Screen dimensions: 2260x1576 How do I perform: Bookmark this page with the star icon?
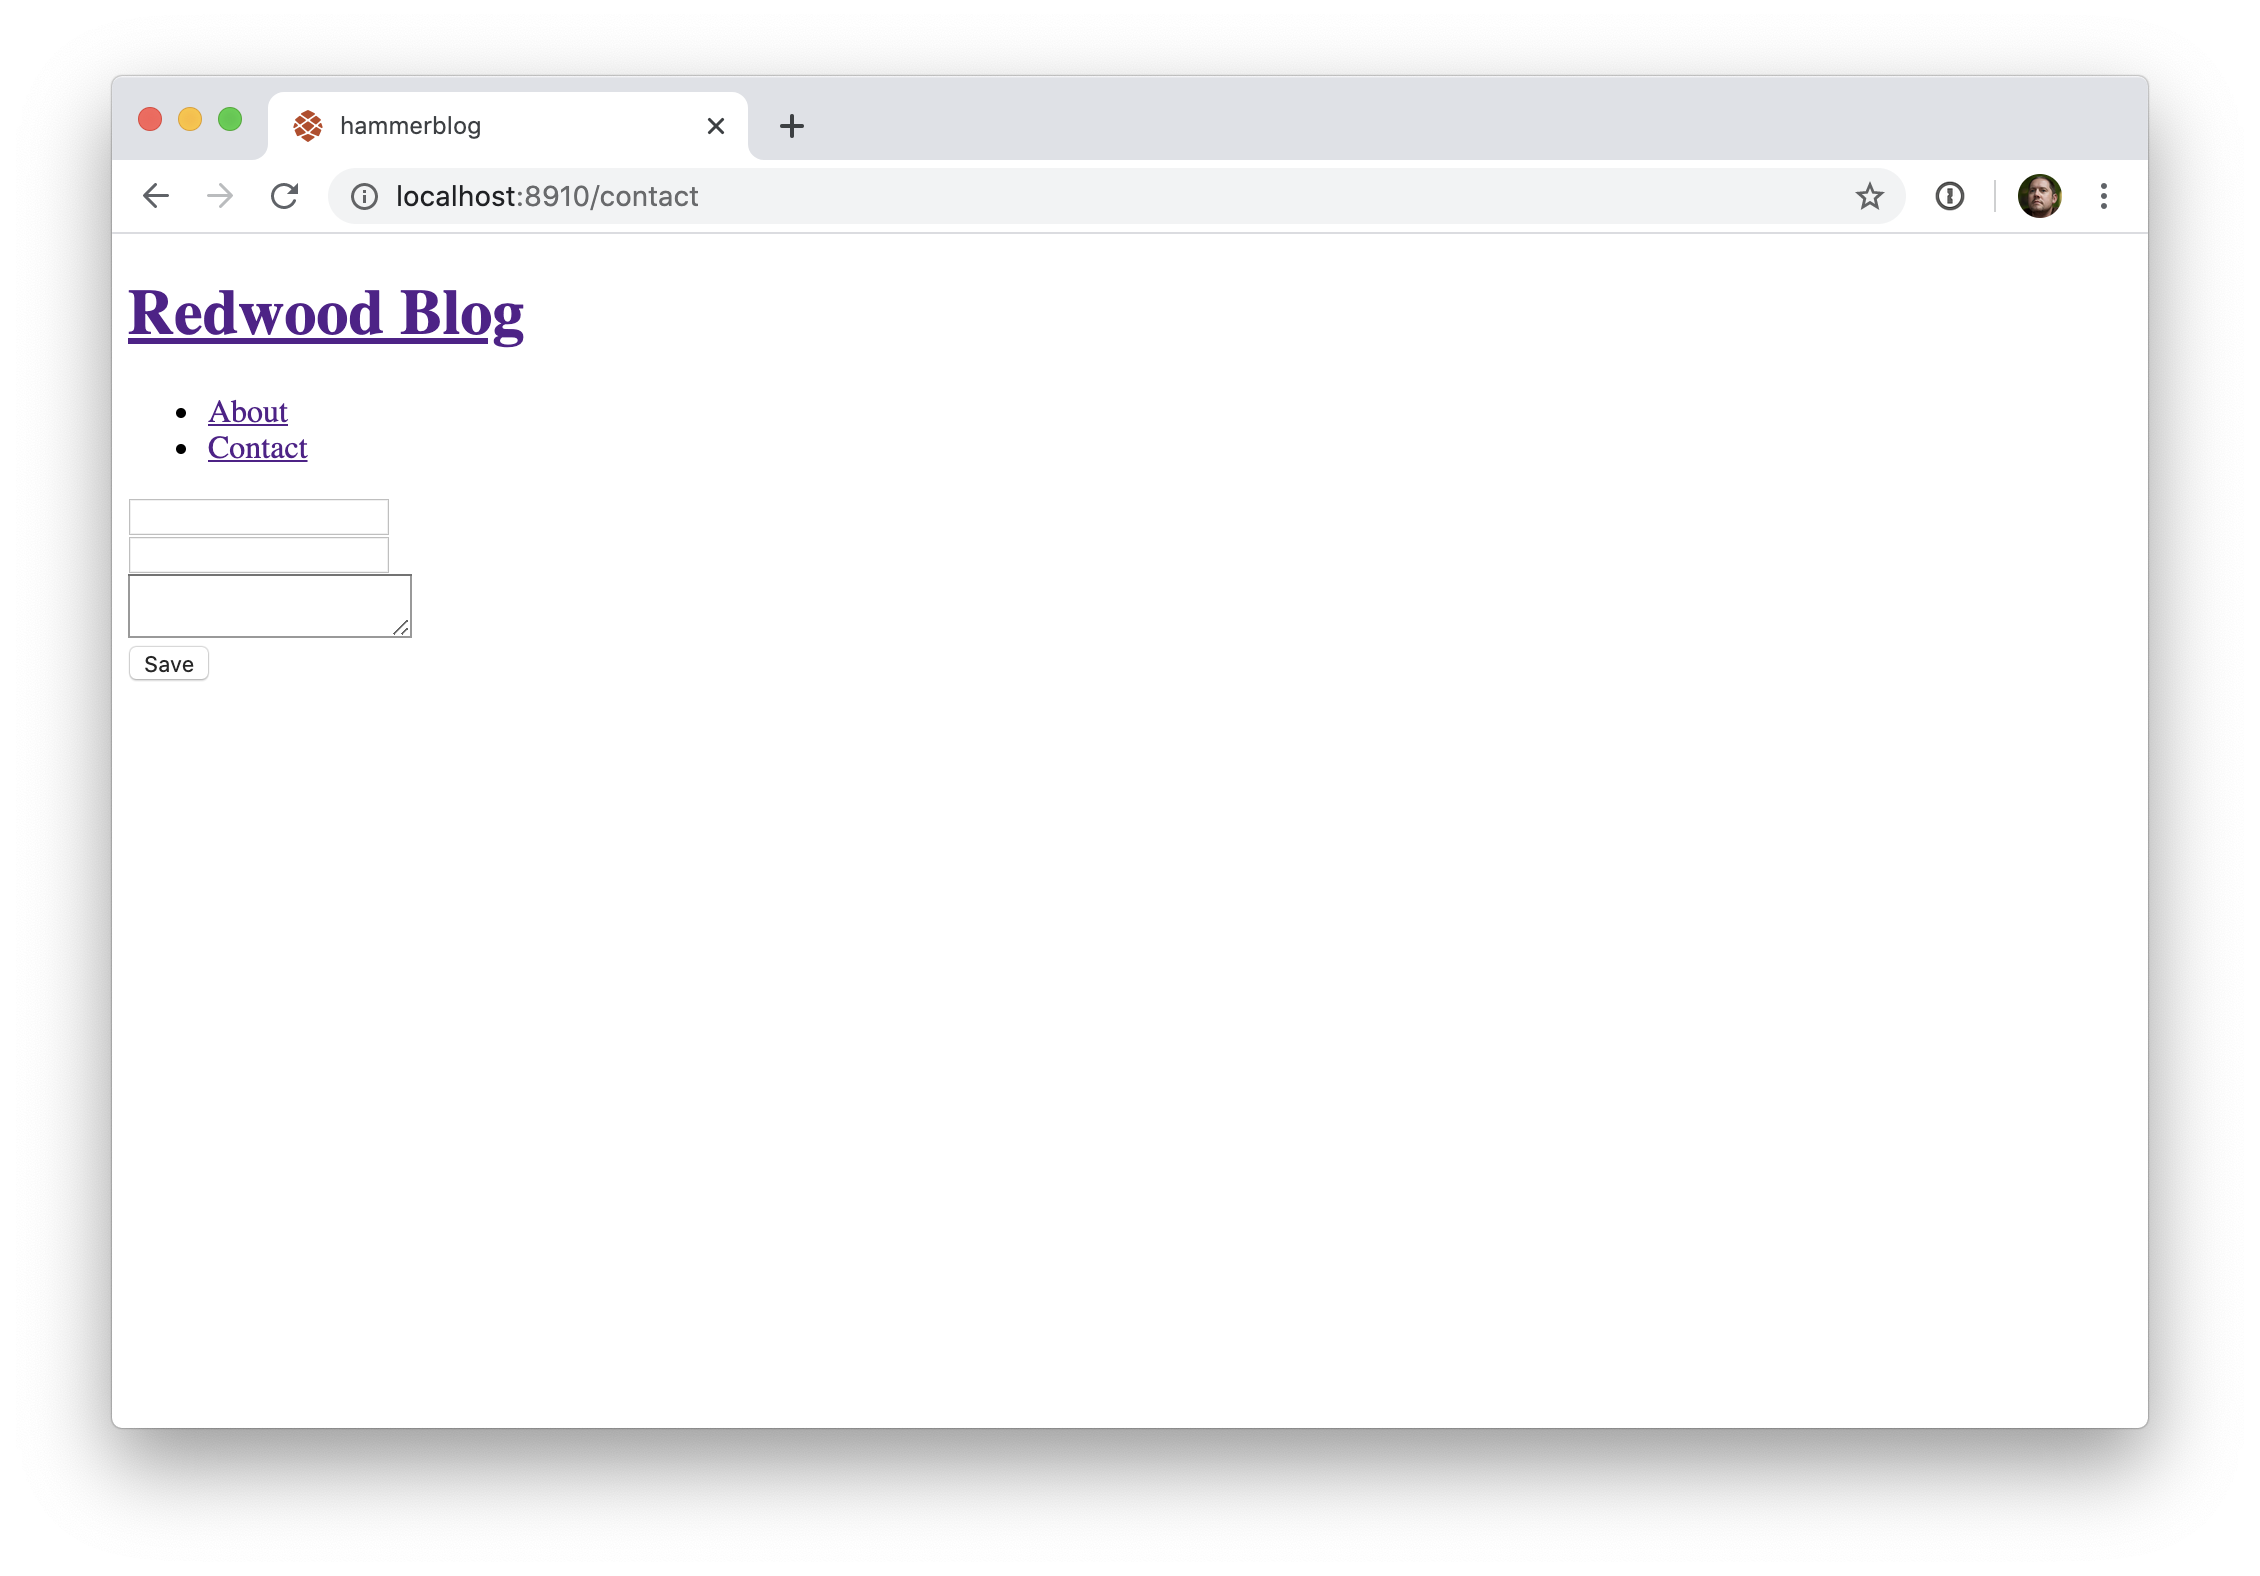(1869, 196)
